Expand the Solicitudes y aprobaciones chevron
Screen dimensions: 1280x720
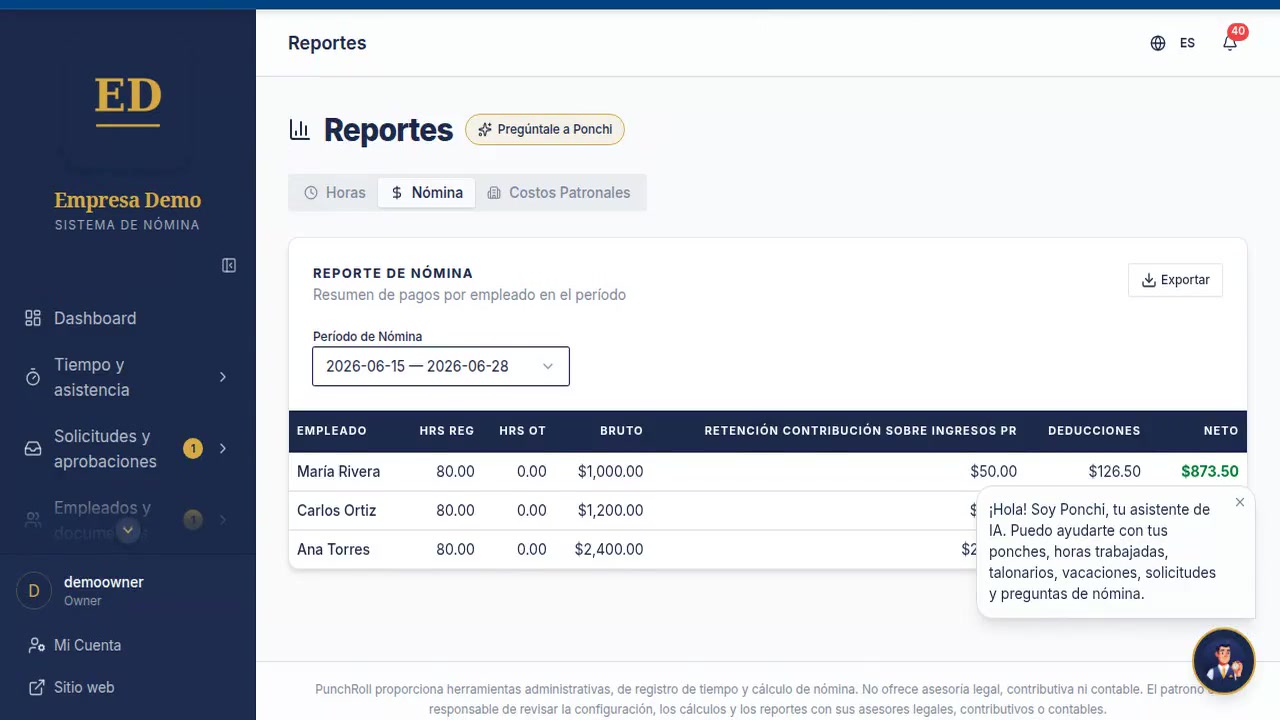(x=223, y=449)
